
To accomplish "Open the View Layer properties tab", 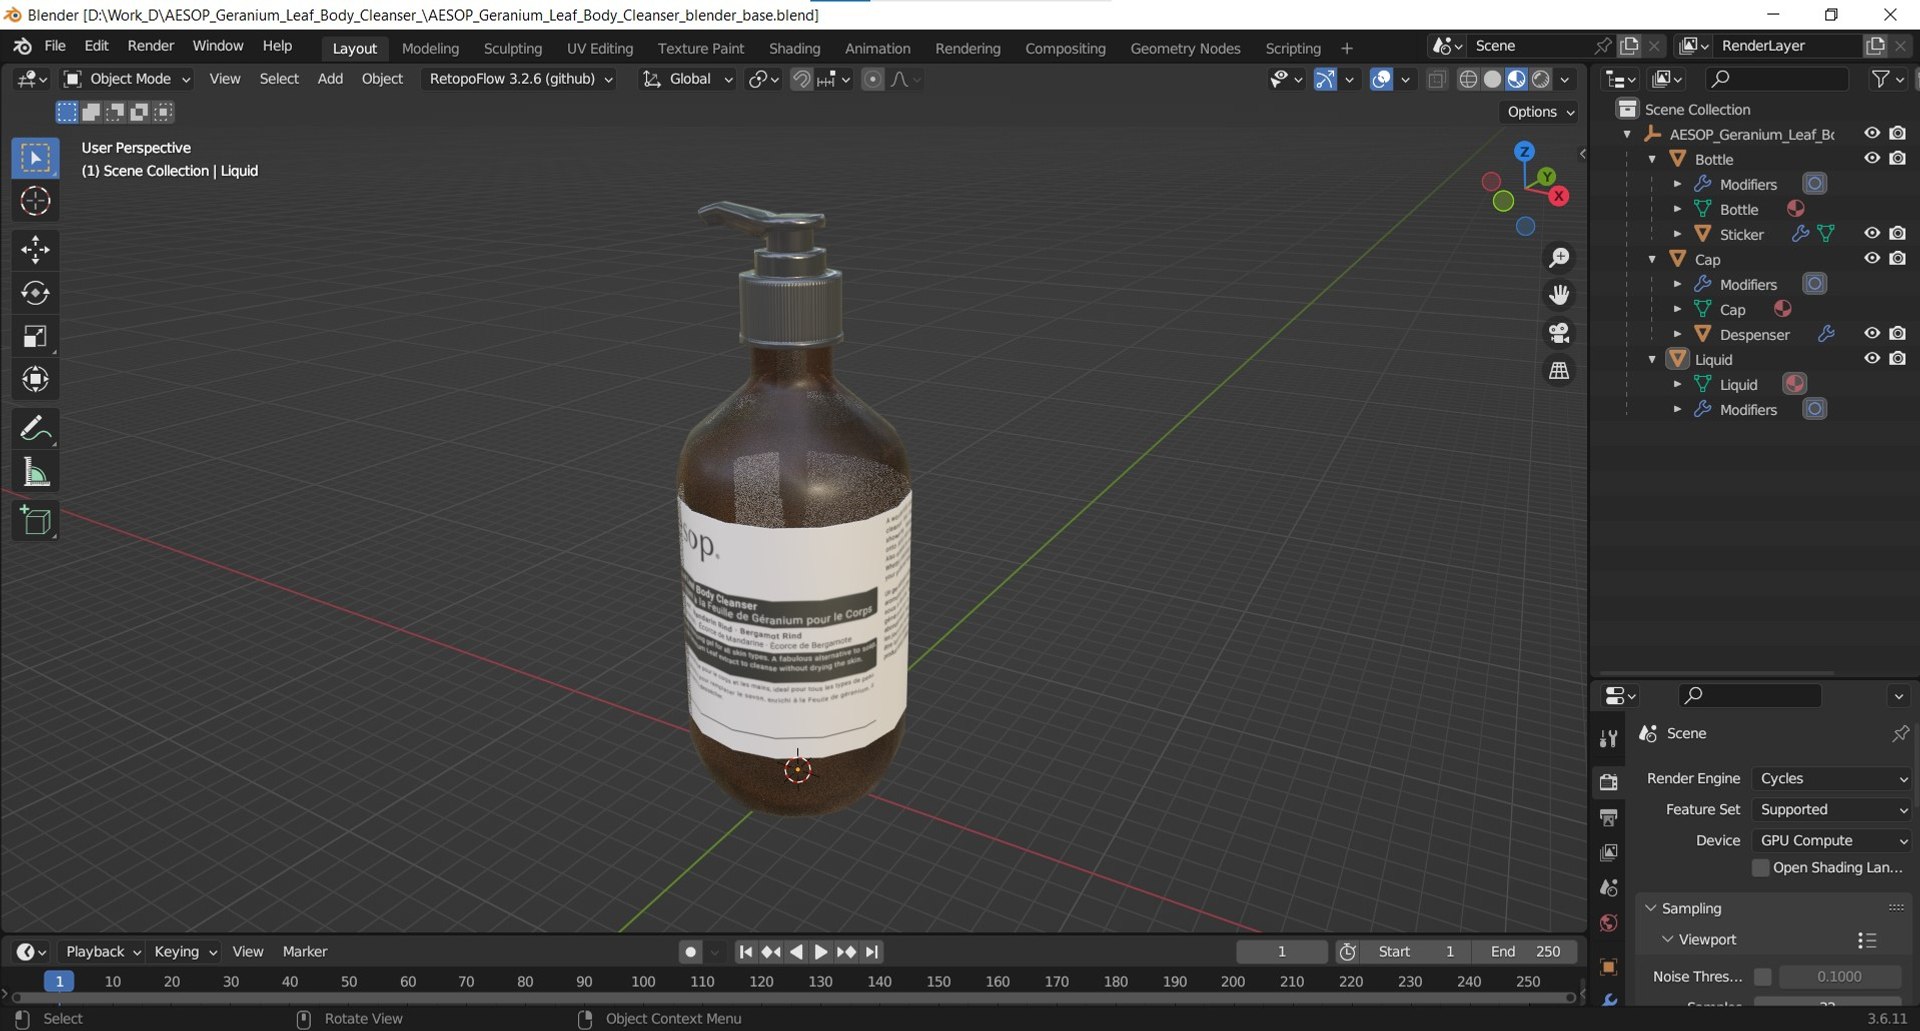I will pos(1608,853).
